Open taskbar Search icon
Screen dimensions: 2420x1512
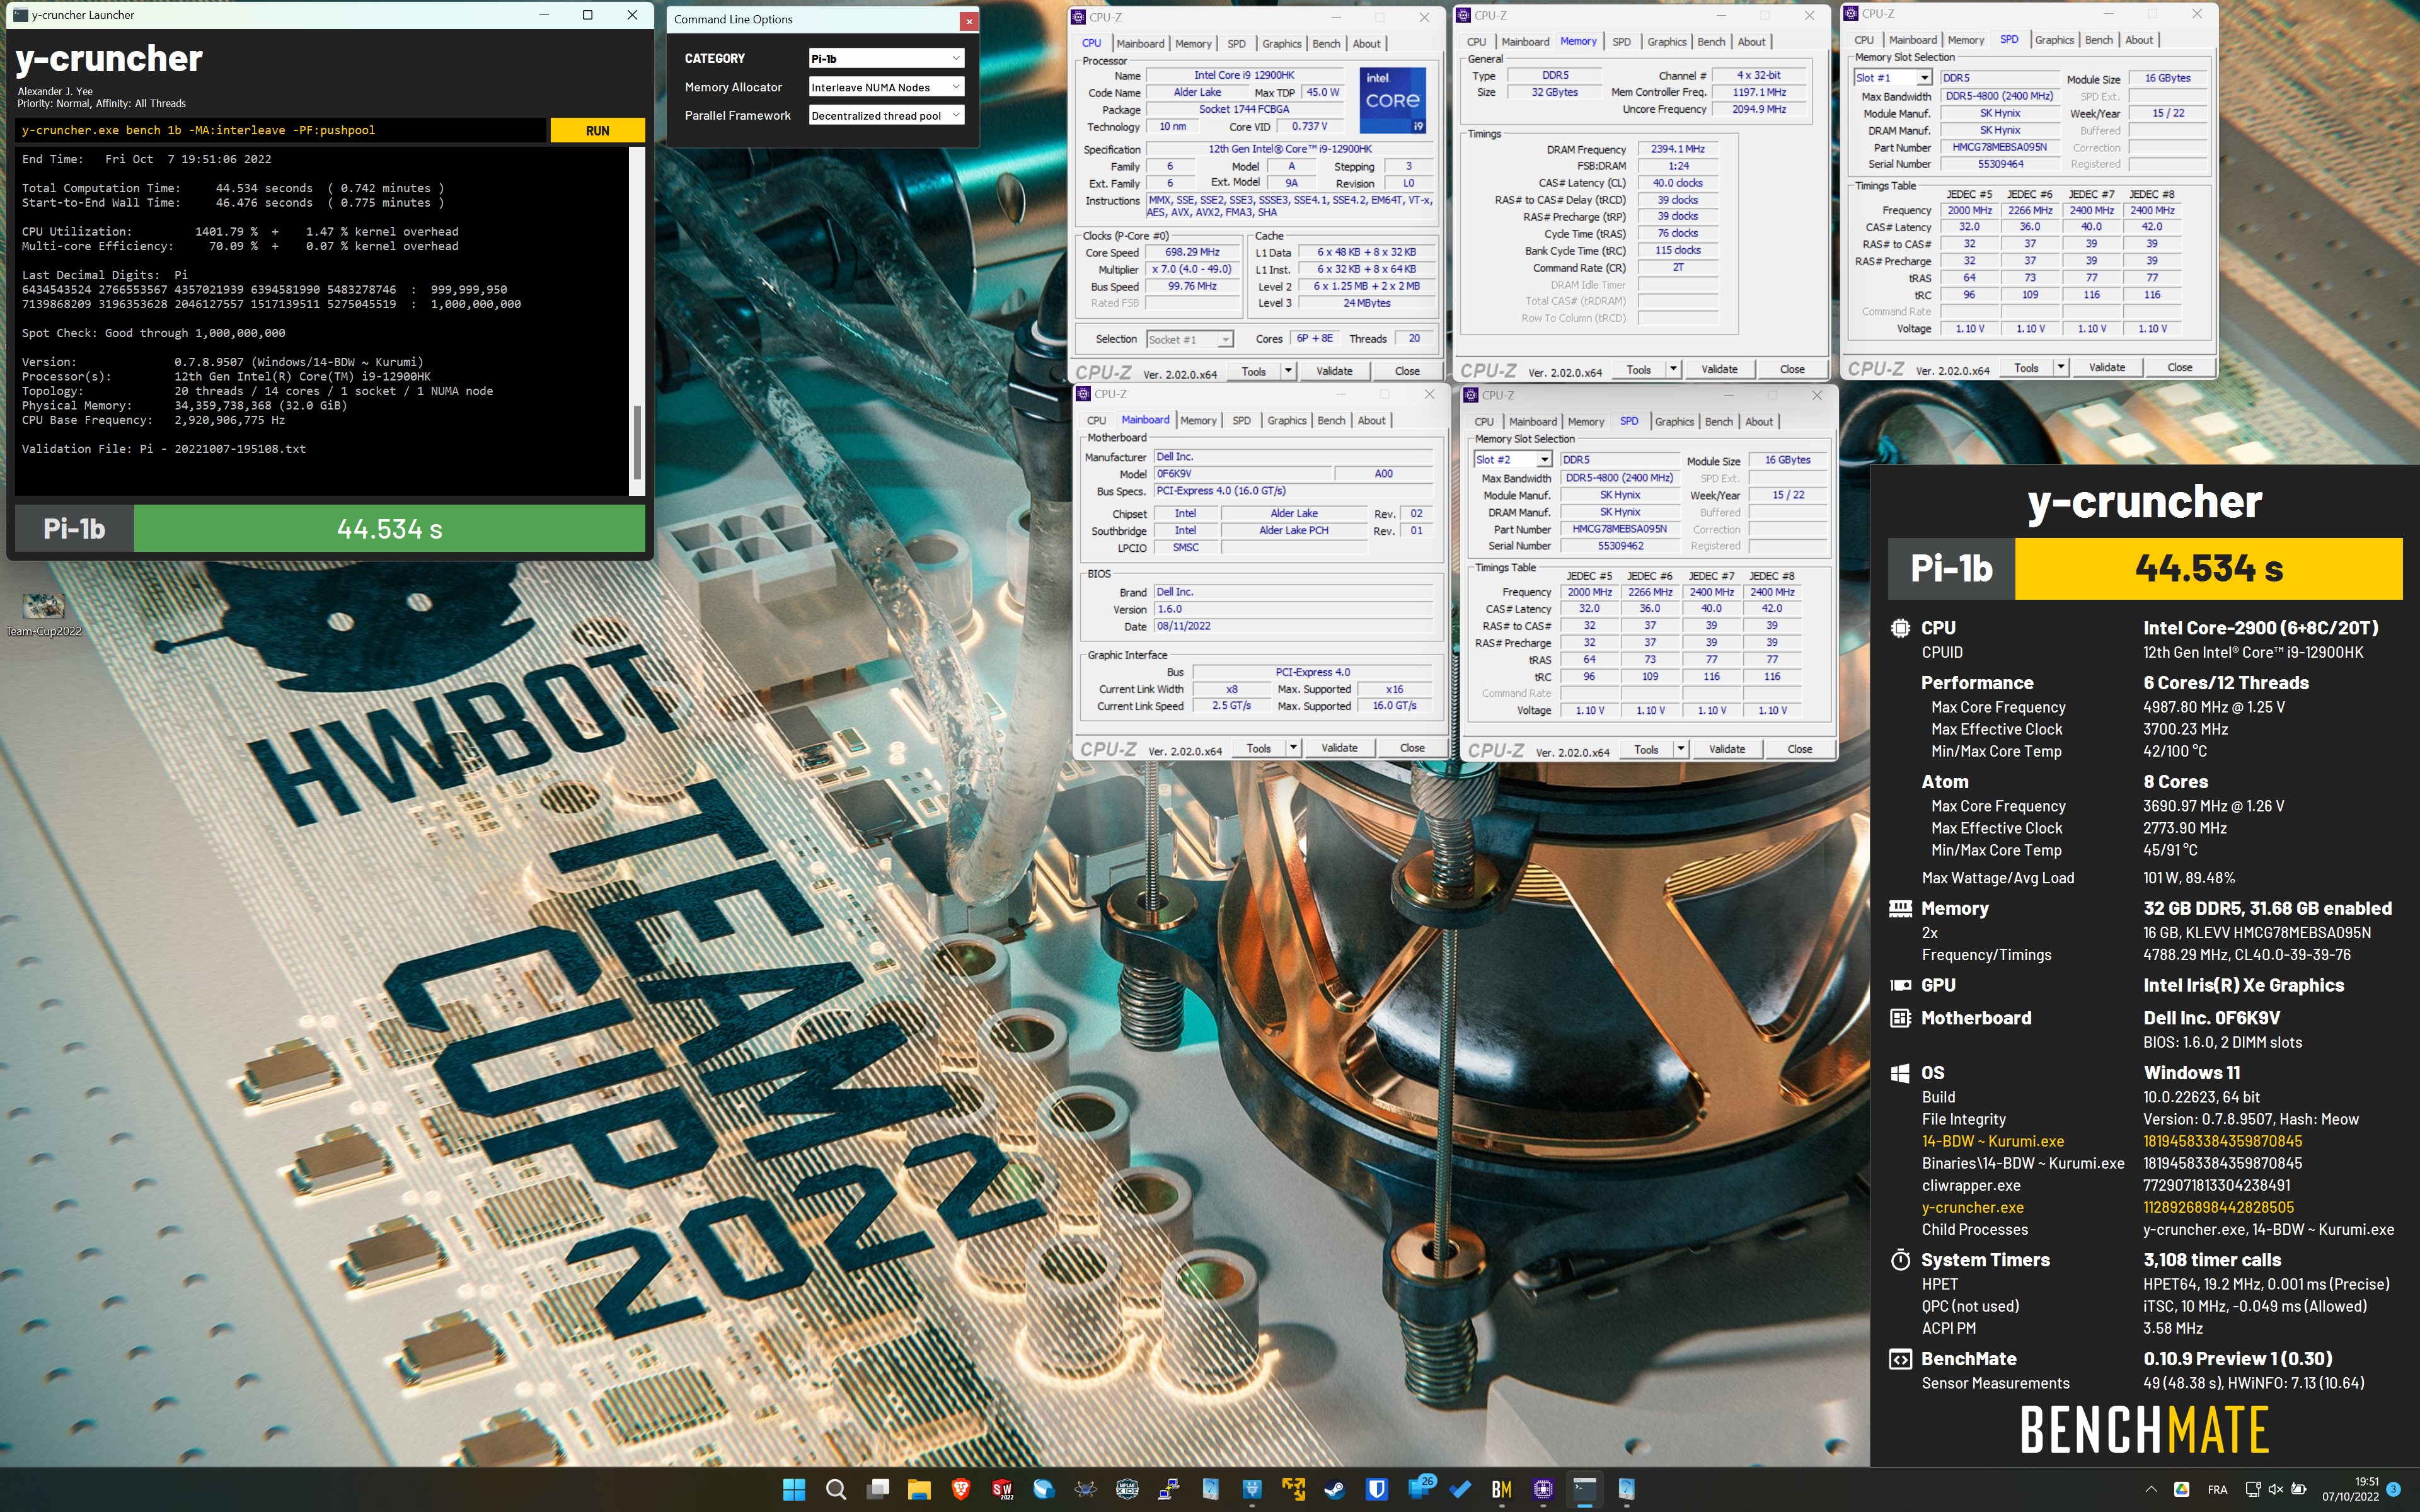coord(836,1489)
